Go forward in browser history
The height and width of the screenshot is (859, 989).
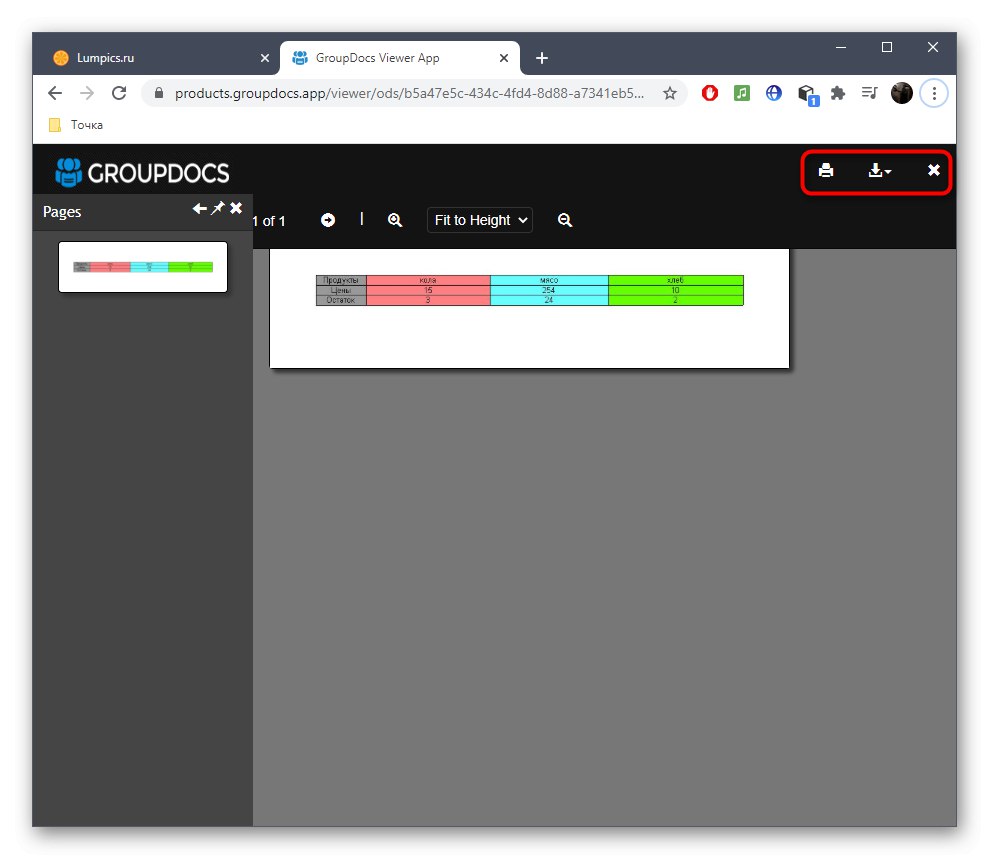[87, 93]
